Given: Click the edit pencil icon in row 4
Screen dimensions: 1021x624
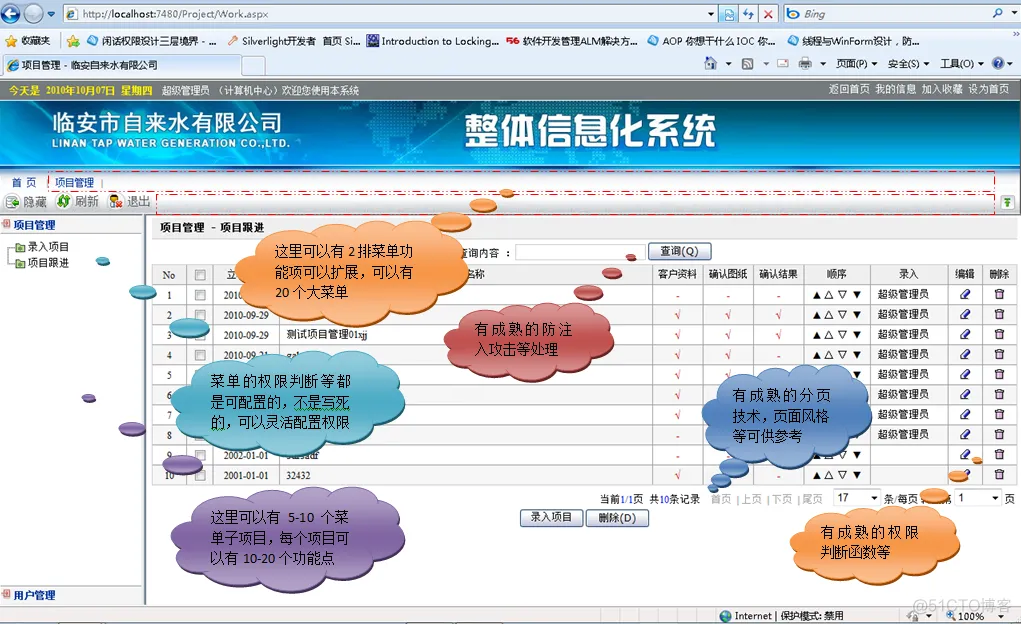Looking at the screenshot, I should [965, 354].
